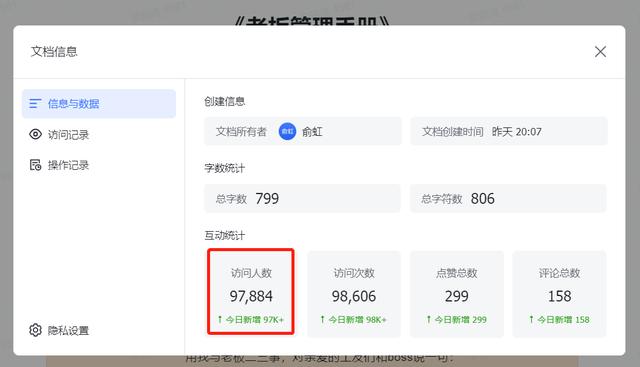This screenshot has width=640, height=367.
Task: Click the 总字数 value 799
Action: [x=267, y=198]
